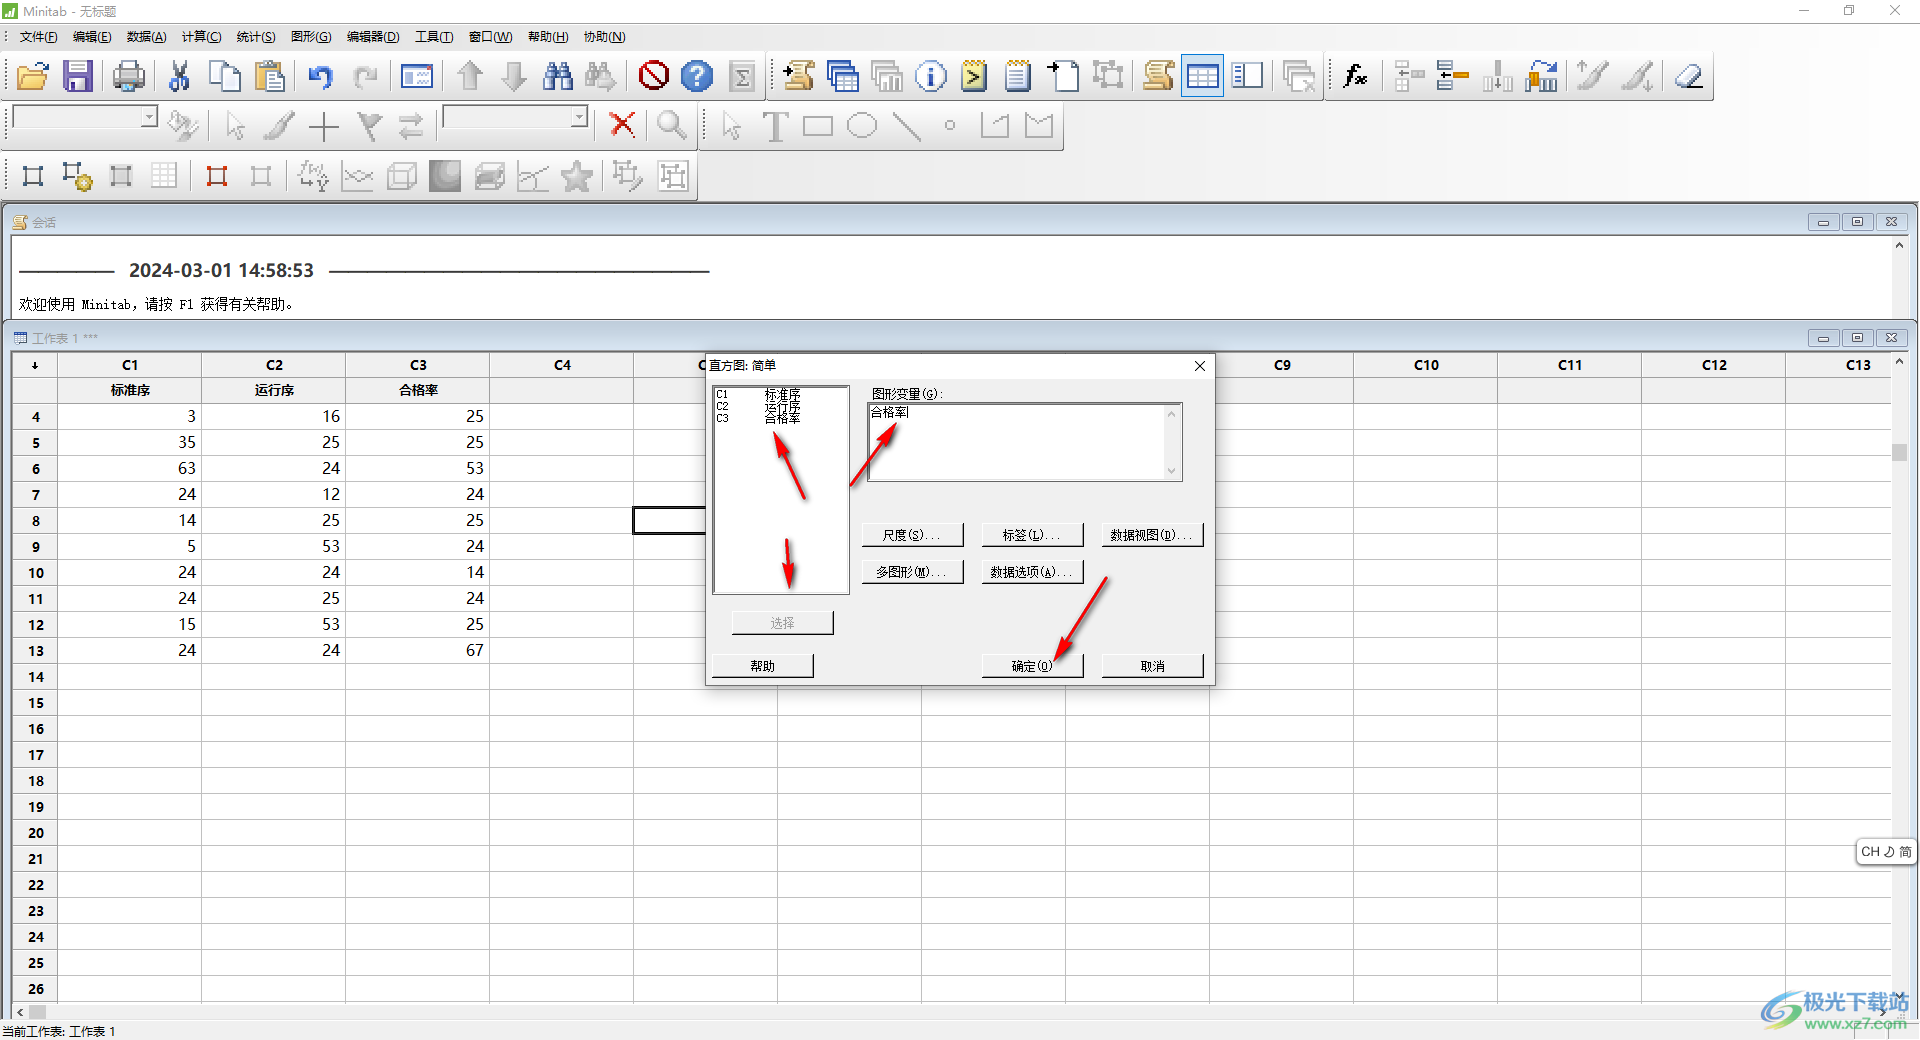This screenshot has width=1920, height=1040.
Task: Click the 运行序 column name cell
Action: (x=274, y=391)
